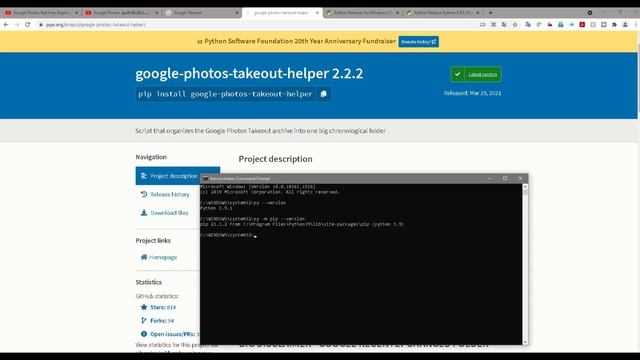Image resolution: width=640 pixels, height=360 pixels.
Task: Click the browser address bar URL
Action: click(96, 24)
